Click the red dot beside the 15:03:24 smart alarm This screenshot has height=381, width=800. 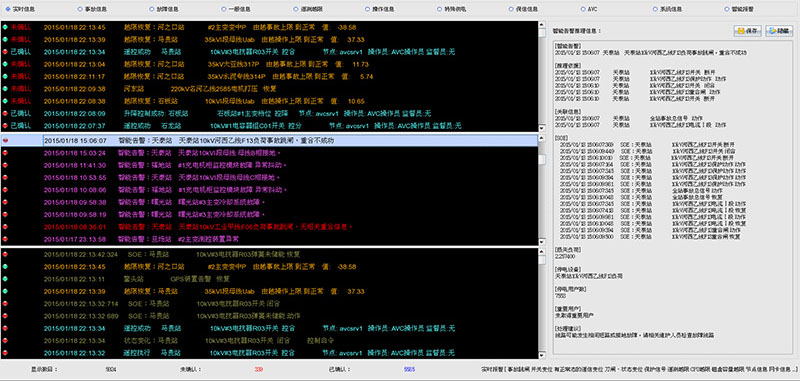pyautogui.click(x=5, y=153)
